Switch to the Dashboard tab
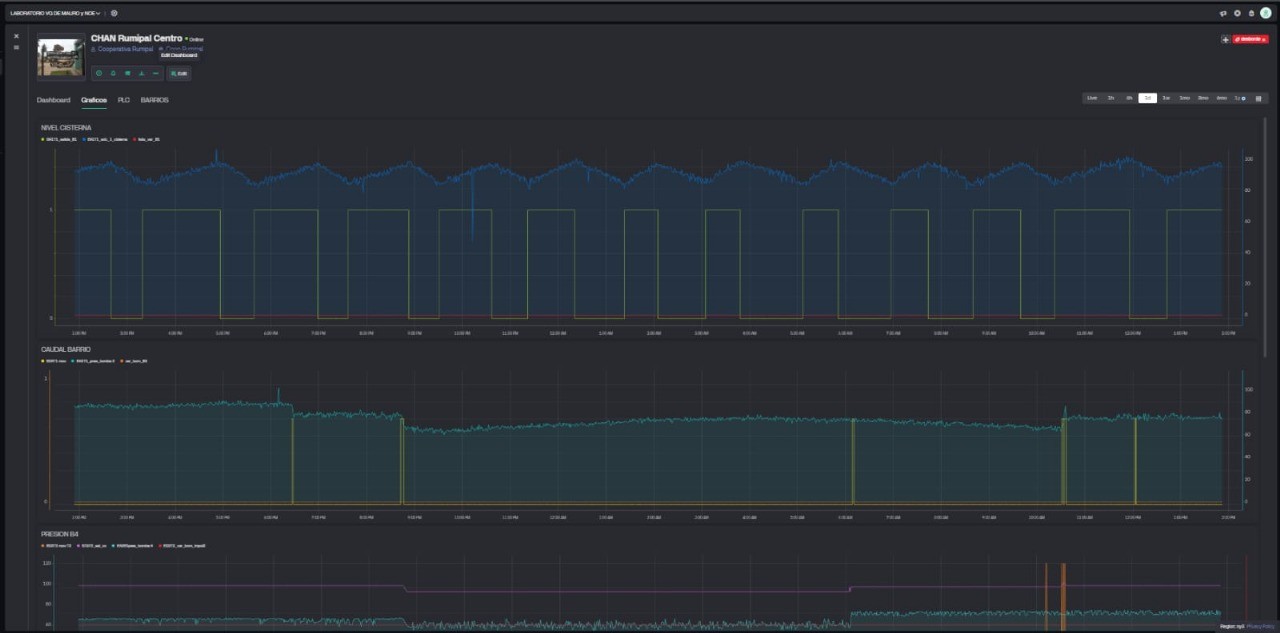This screenshot has width=1280, height=633. pyautogui.click(x=53, y=100)
